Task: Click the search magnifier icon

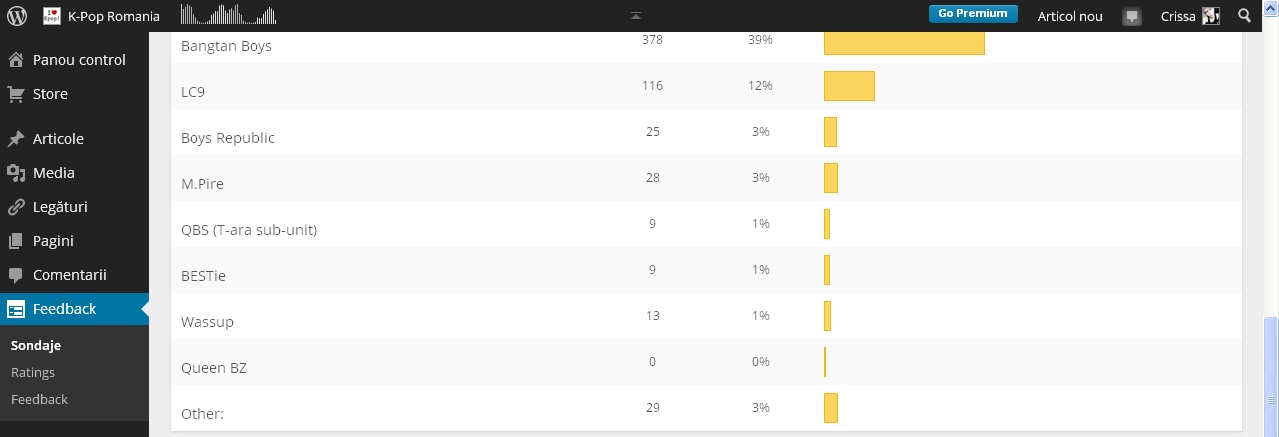Action: [x=1245, y=16]
